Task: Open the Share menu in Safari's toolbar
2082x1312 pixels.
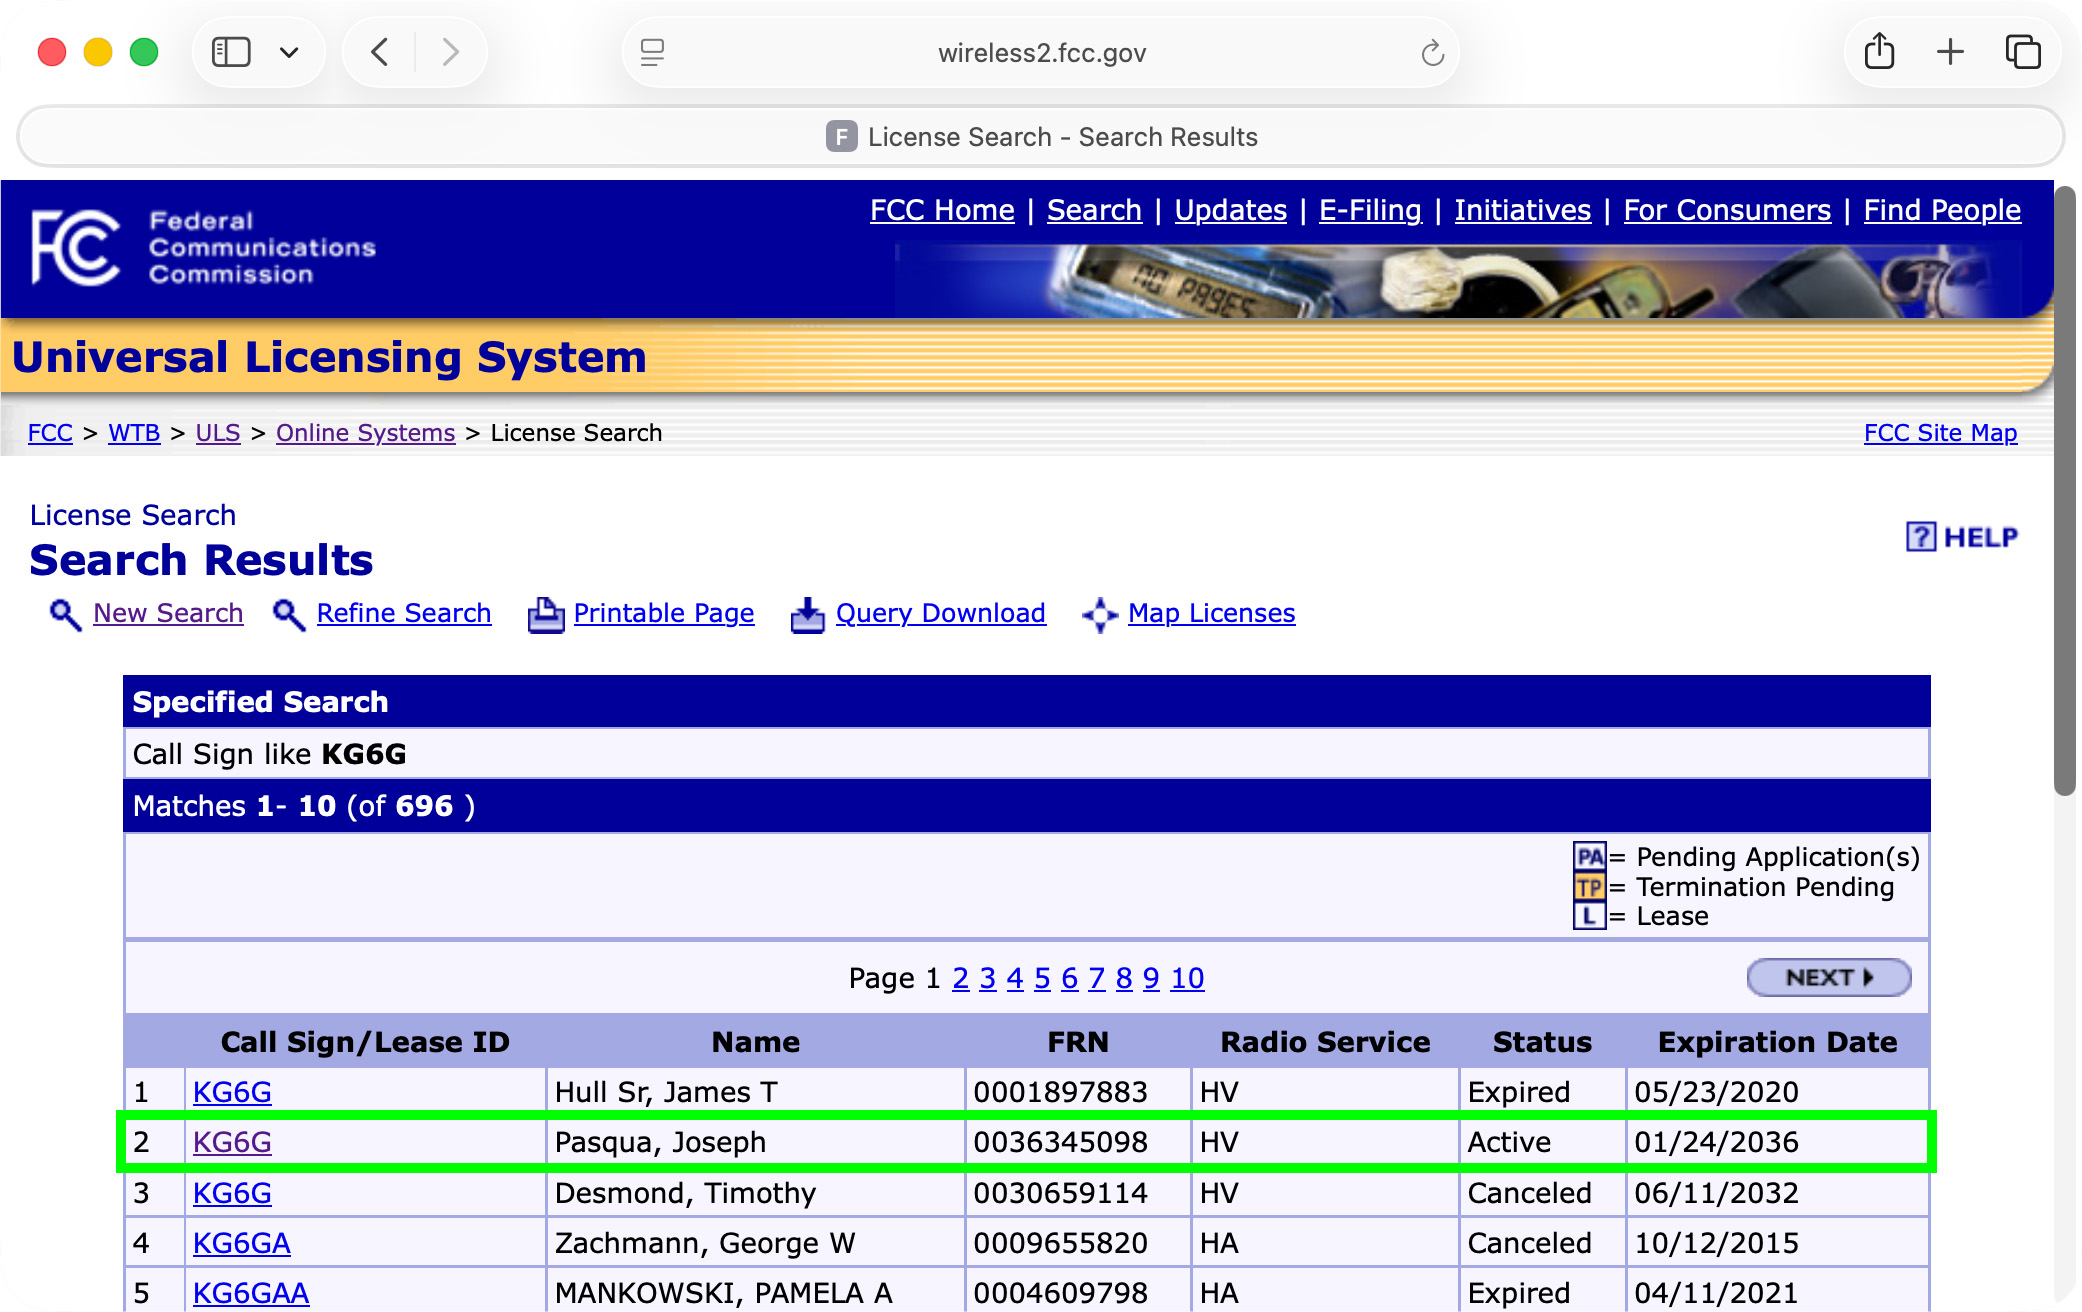Action: pos(1879,51)
